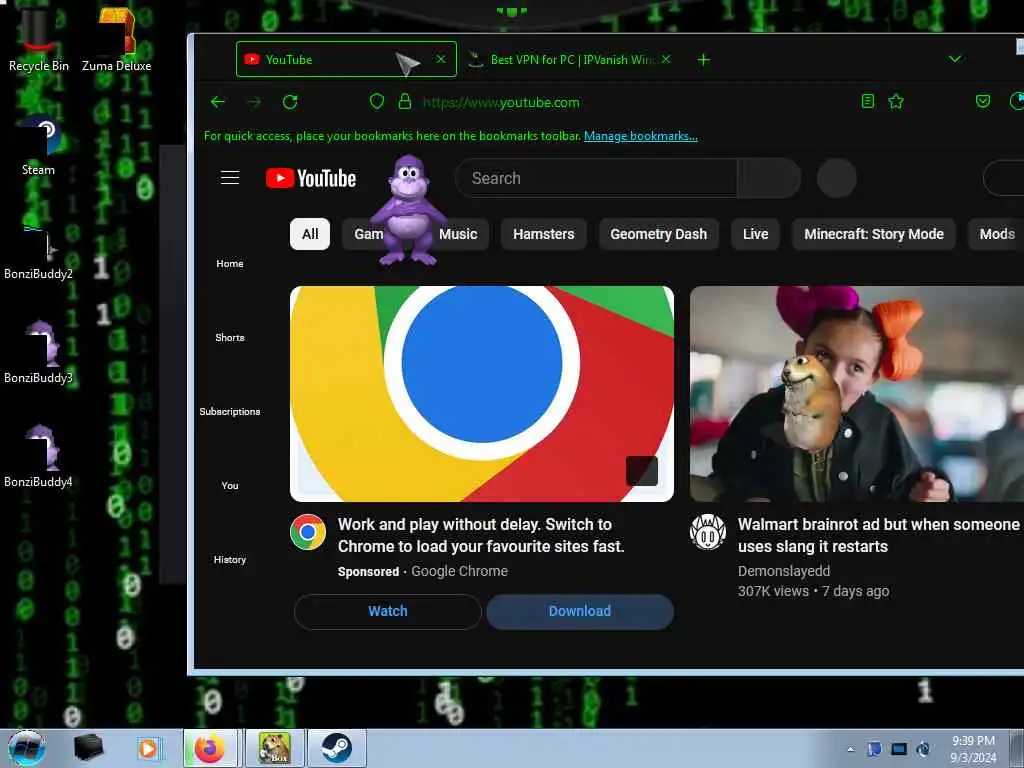Click the Bonzi taskbar button
This screenshot has height=768, width=1024.
[274, 748]
